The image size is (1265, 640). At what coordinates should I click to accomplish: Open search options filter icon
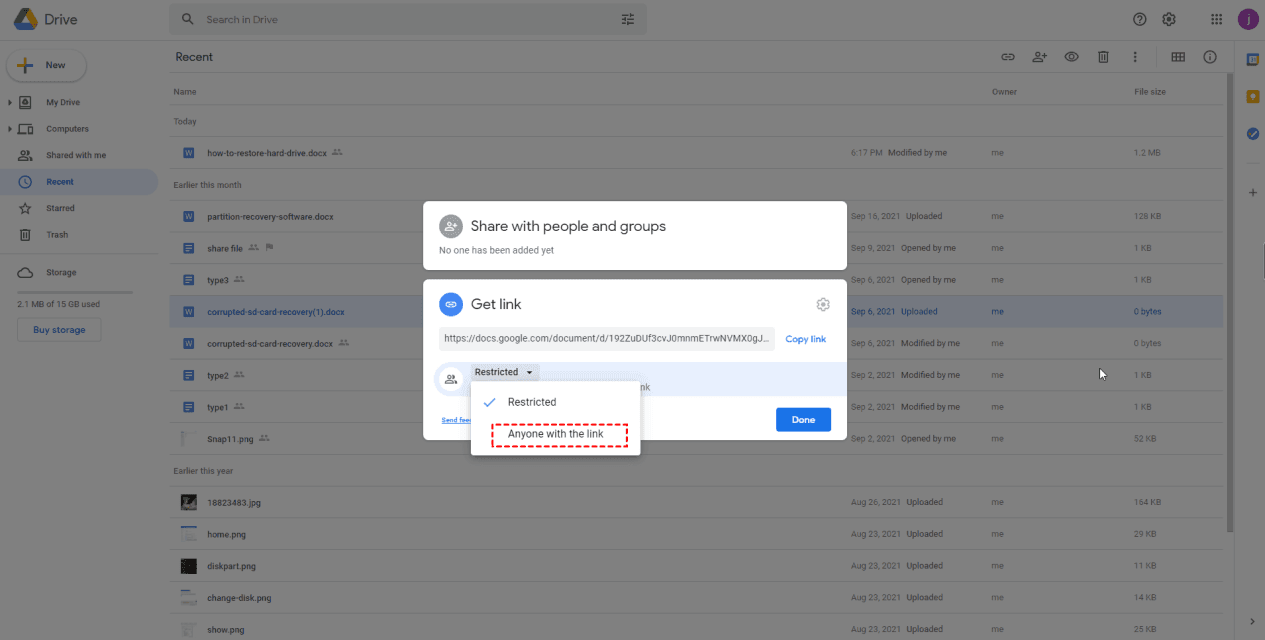point(628,19)
